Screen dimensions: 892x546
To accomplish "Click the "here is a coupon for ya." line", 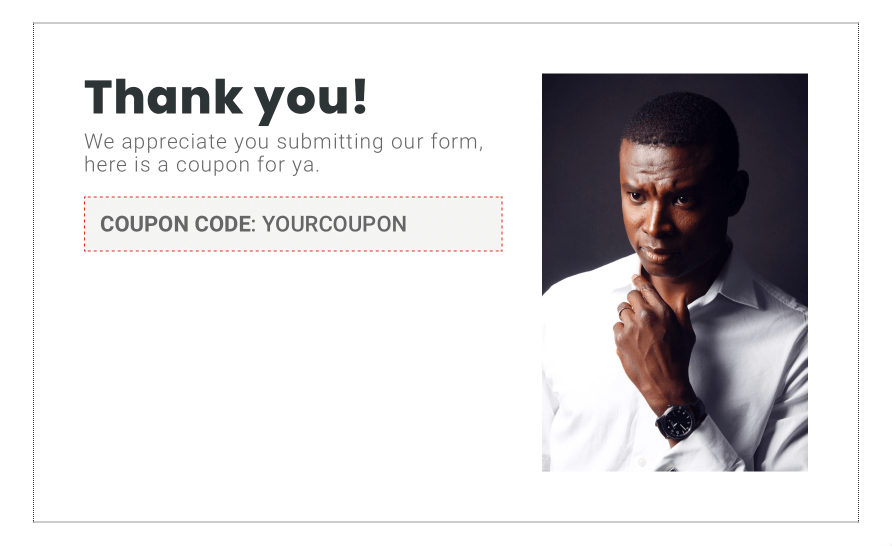I will click(x=202, y=165).
